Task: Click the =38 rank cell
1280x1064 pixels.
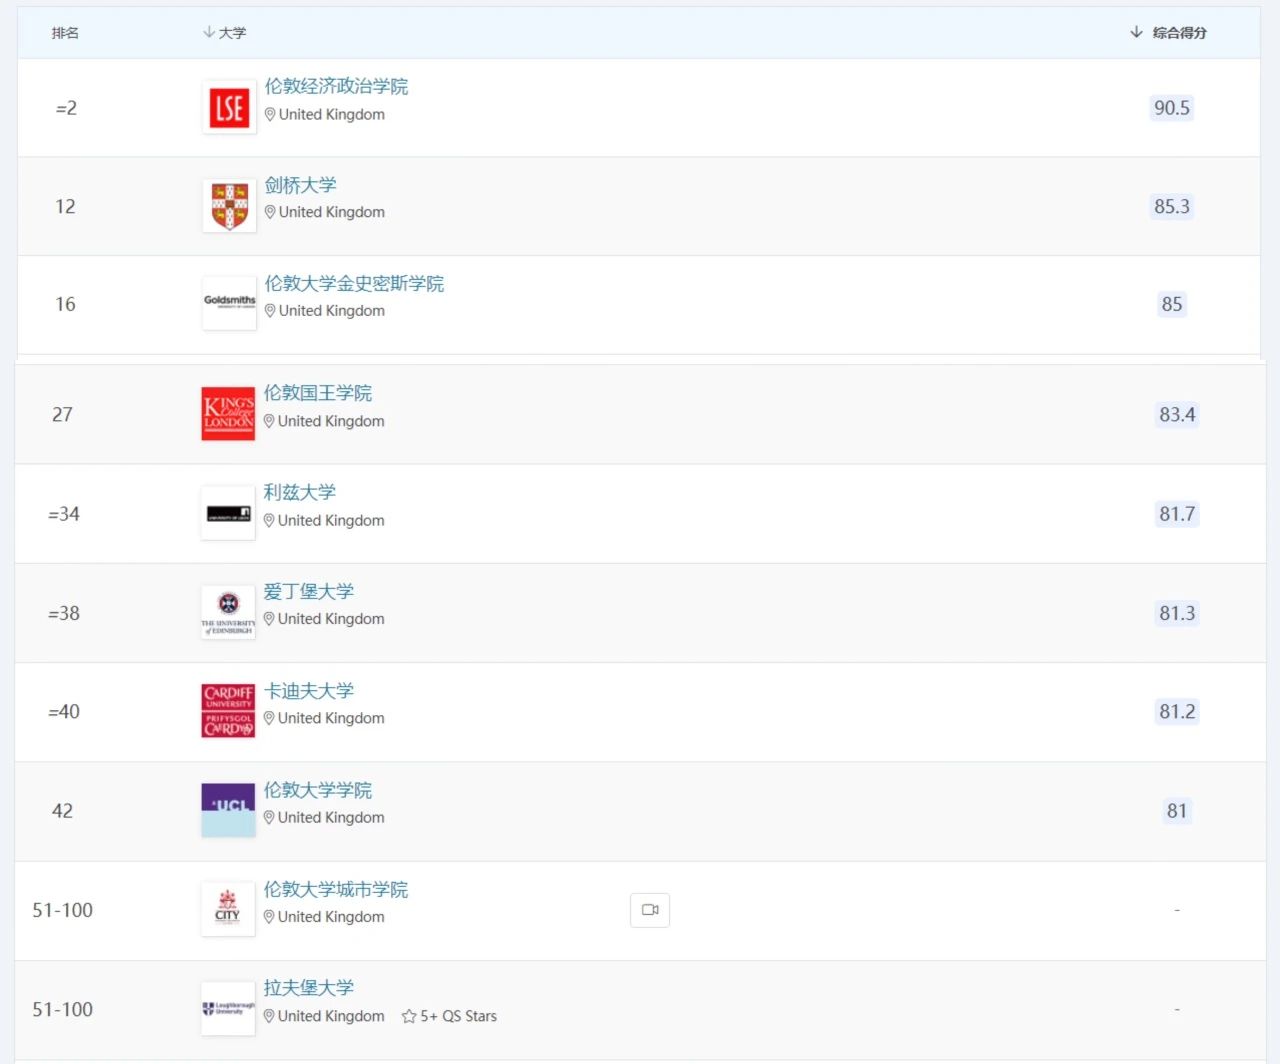Action: pos(64,613)
